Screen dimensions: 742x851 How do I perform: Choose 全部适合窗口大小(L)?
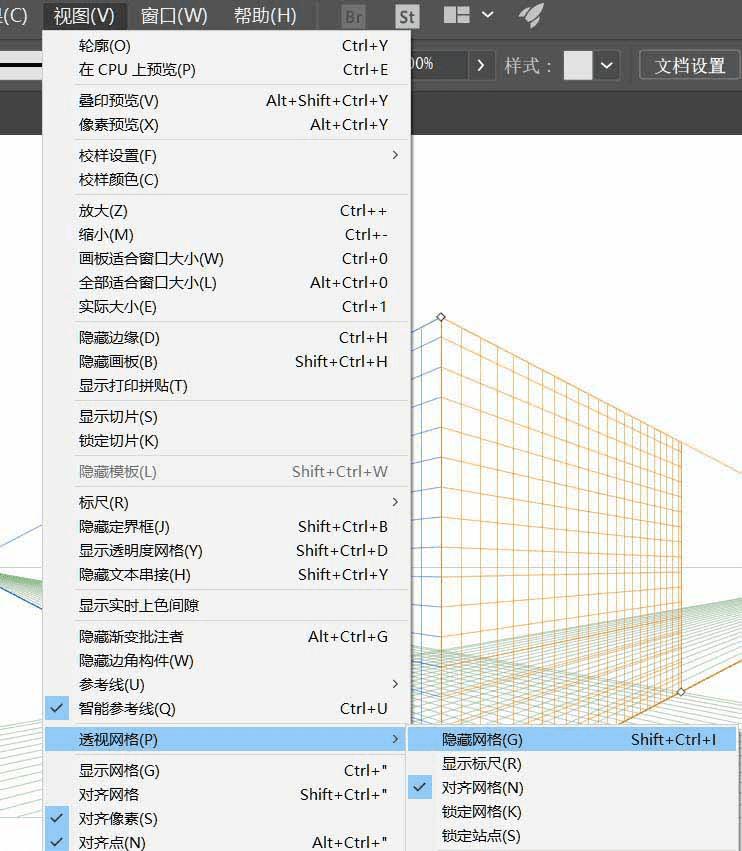point(227,282)
